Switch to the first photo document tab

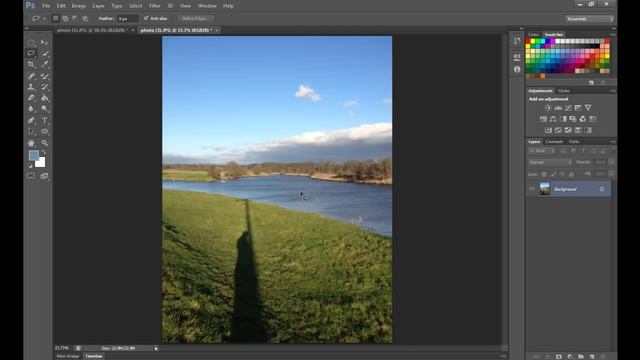[93, 30]
